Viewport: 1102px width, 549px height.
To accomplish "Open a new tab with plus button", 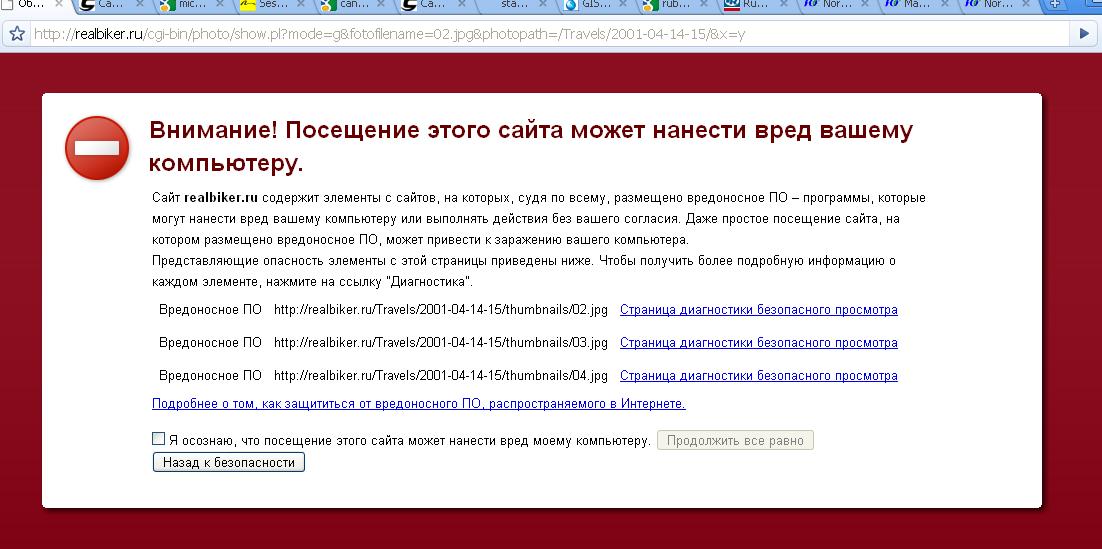I will [1055, 5].
